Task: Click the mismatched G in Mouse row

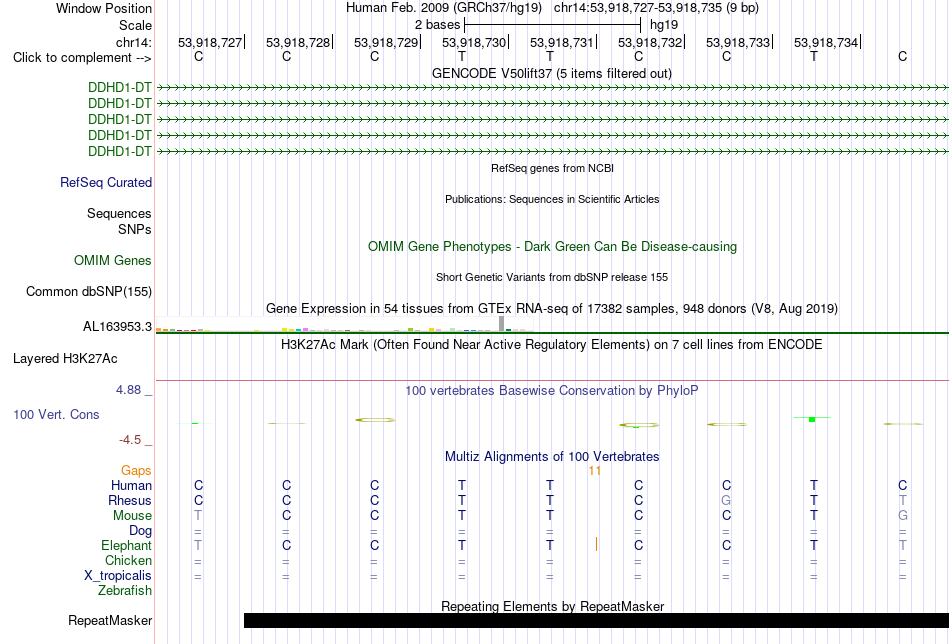Action: [903, 516]
